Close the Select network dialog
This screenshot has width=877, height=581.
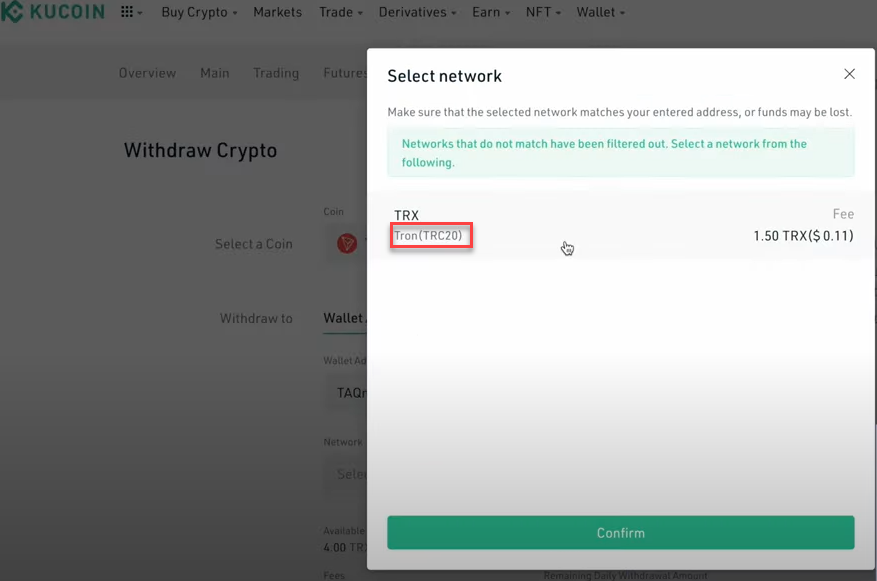[x=849, y=74]
